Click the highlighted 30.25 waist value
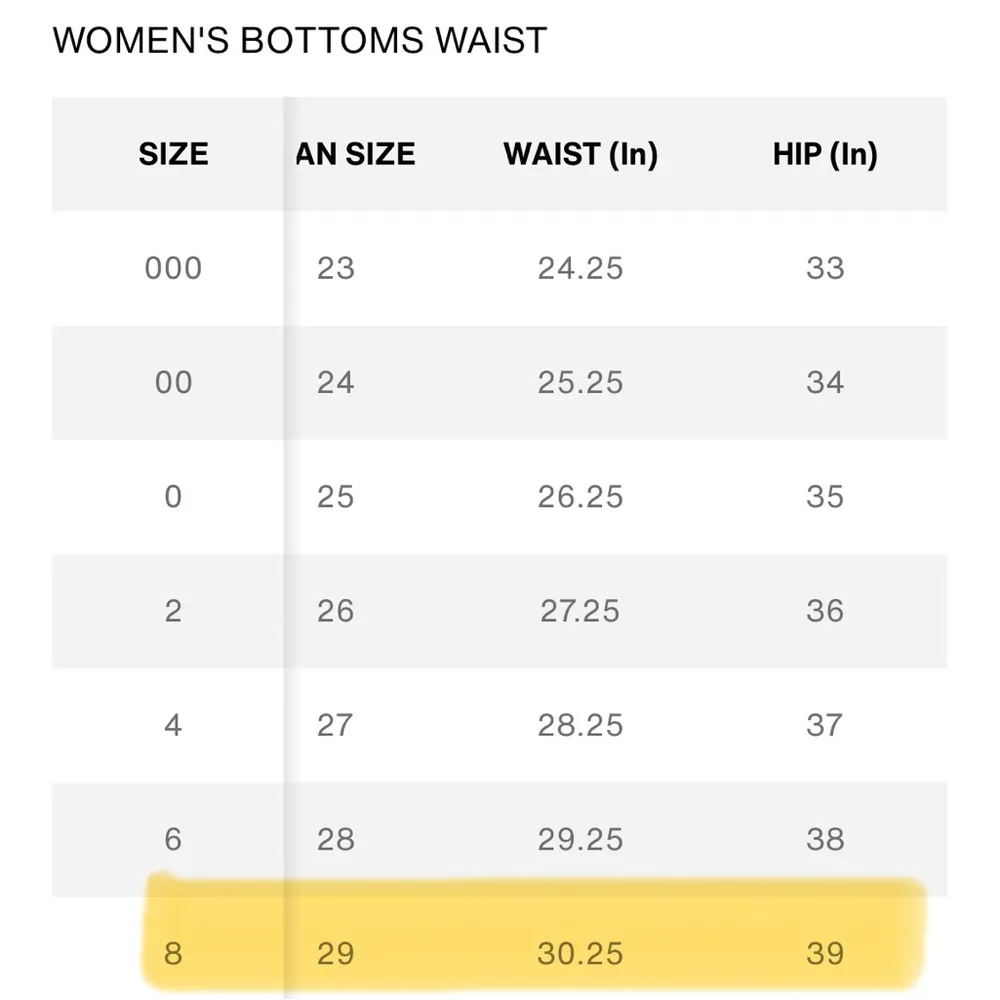 click(580, 953)
